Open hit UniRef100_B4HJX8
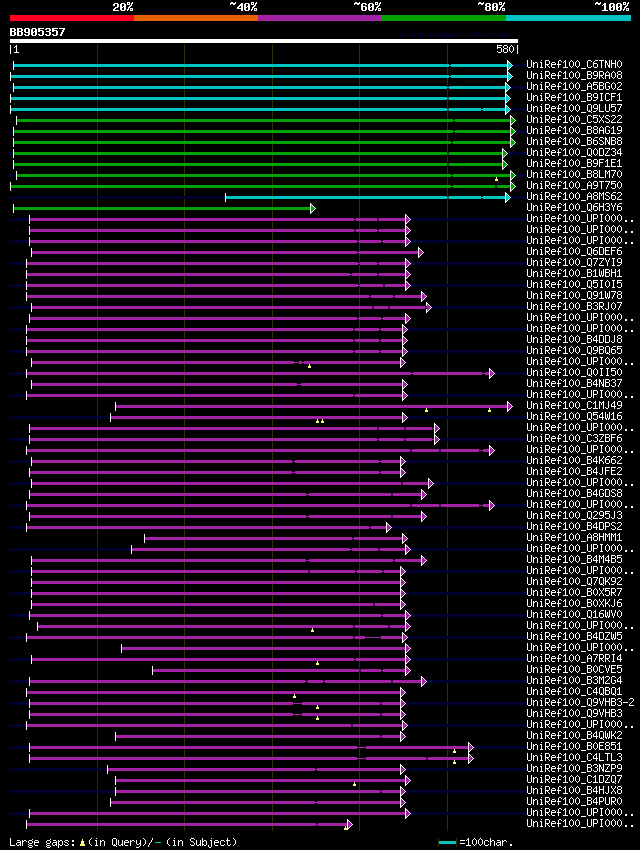This screenshot has width=640, height=850. pyautogui.click(x=574, y=791)
